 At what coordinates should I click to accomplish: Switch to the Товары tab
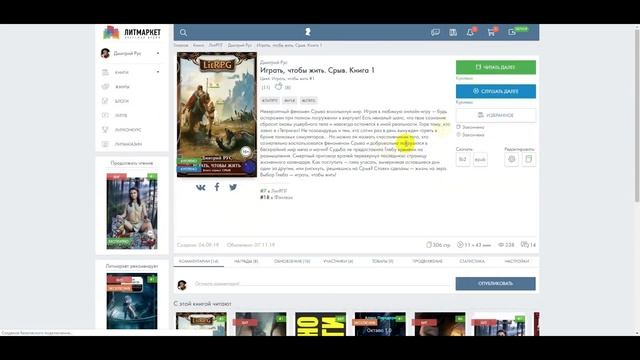(x=382, y=261)
